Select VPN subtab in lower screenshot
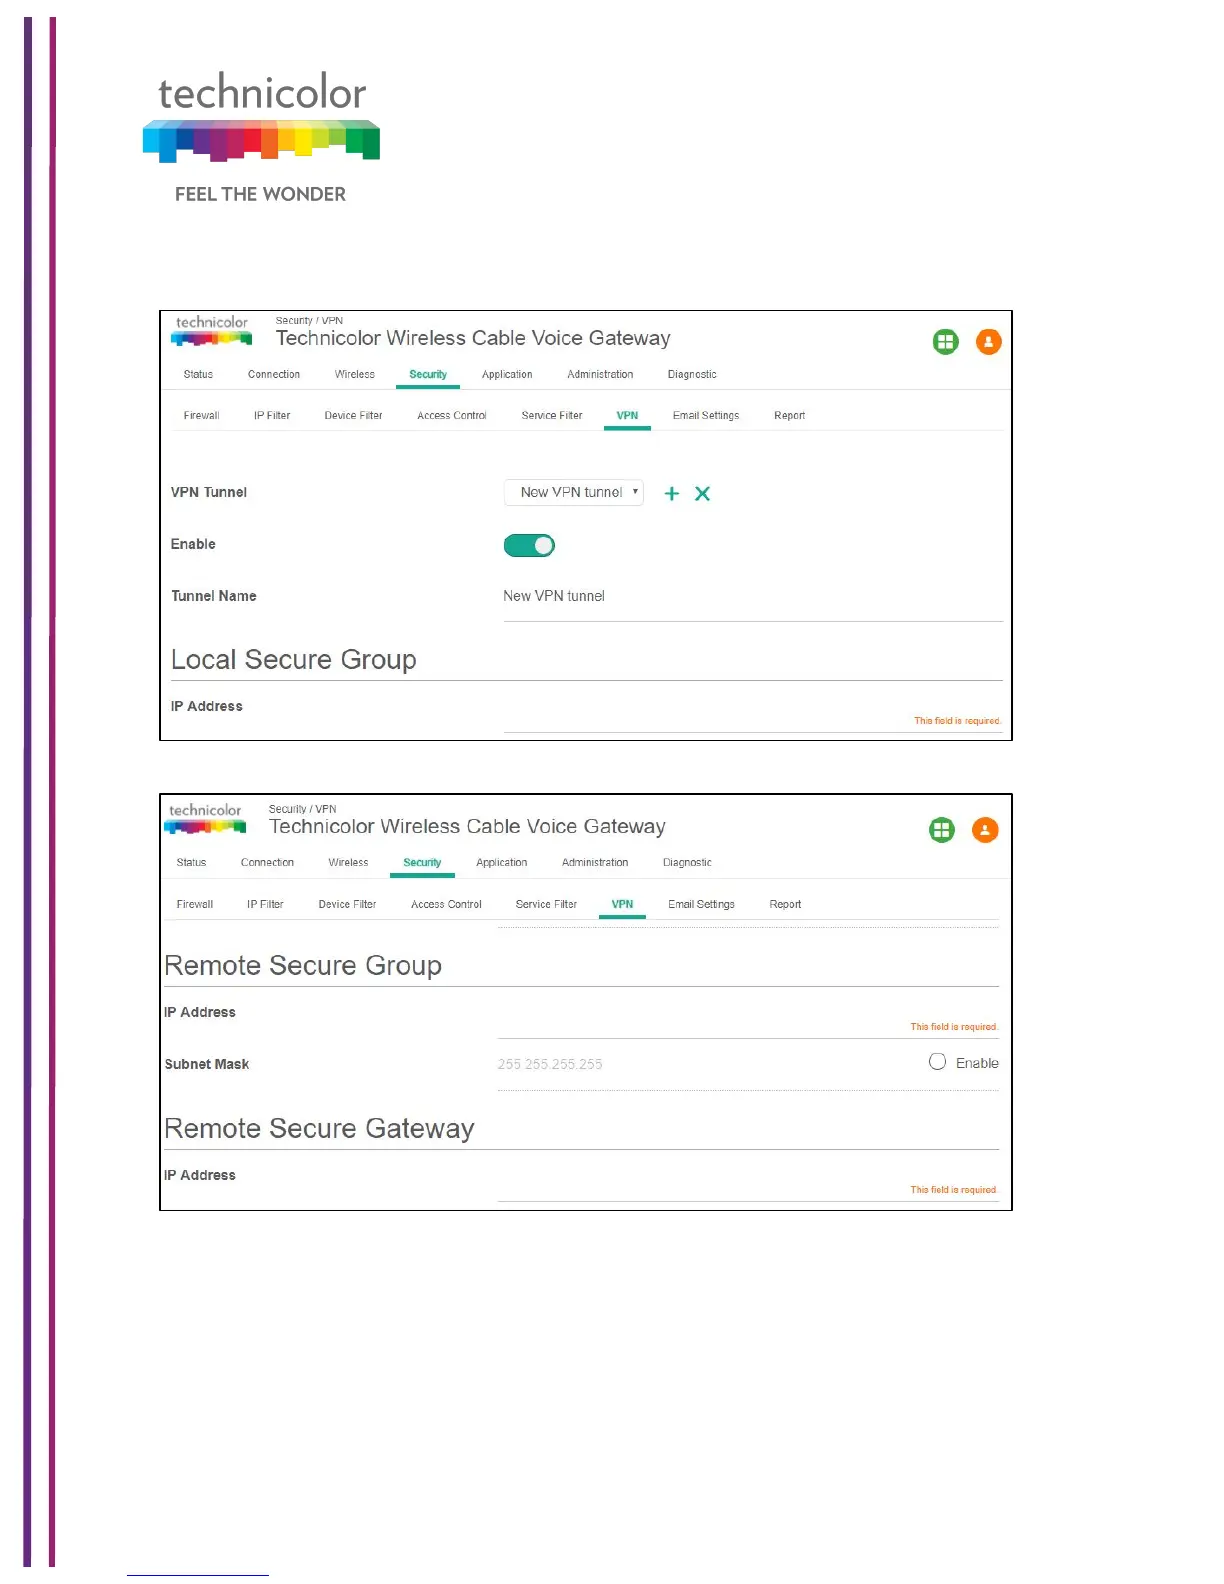 click(x=622, y=904)
